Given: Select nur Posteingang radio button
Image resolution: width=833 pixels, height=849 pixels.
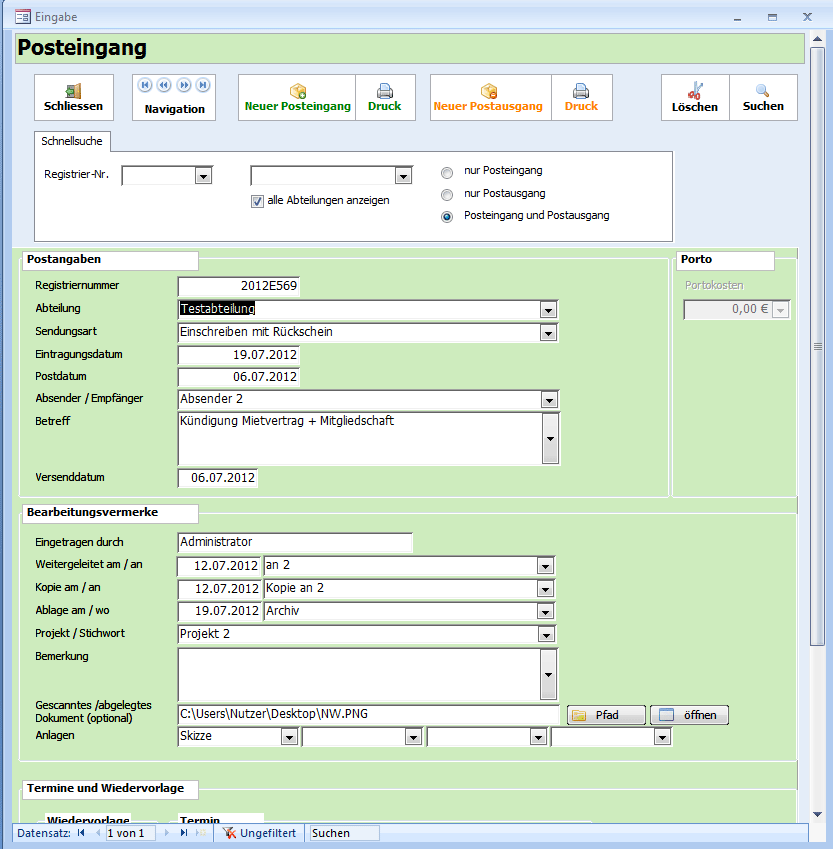Looking at the screenshot, I should click(447, 173).
